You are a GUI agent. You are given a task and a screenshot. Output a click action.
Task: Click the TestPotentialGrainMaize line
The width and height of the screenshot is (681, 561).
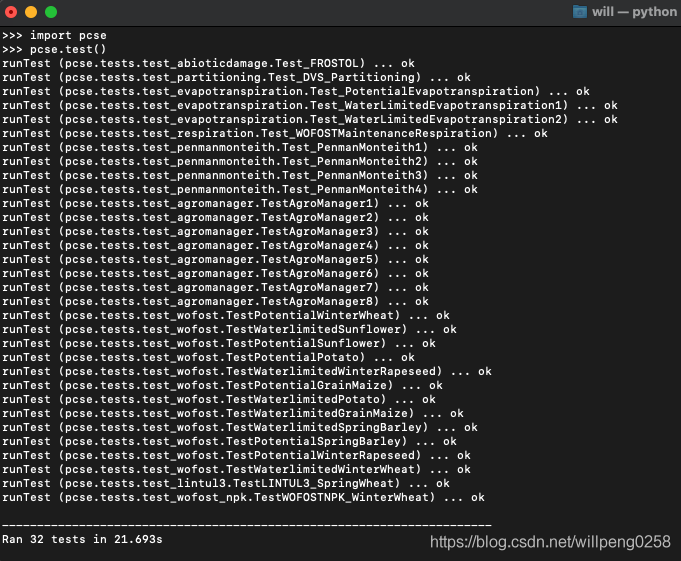[222, 385]
